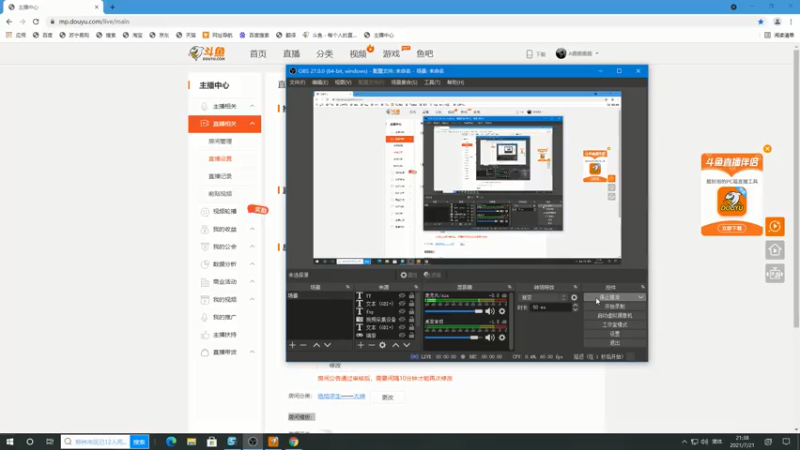Mute the Mic/Aux speaker icon in mixer
This screenshot has width=800, height=450.
click(x=490, y=311)
